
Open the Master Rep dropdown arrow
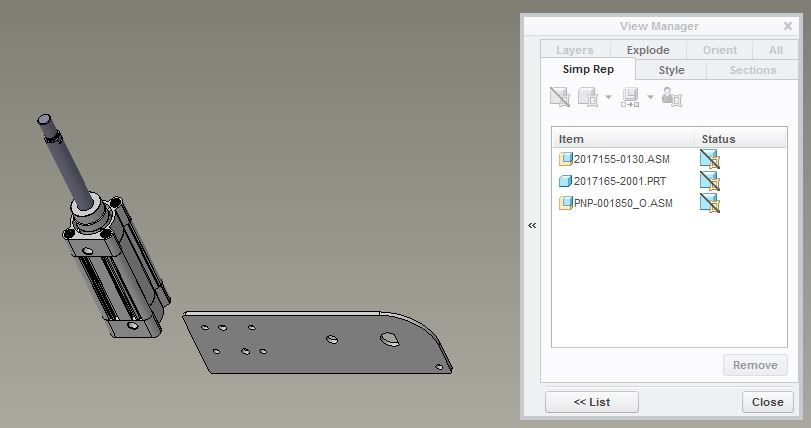coord(608,97)
